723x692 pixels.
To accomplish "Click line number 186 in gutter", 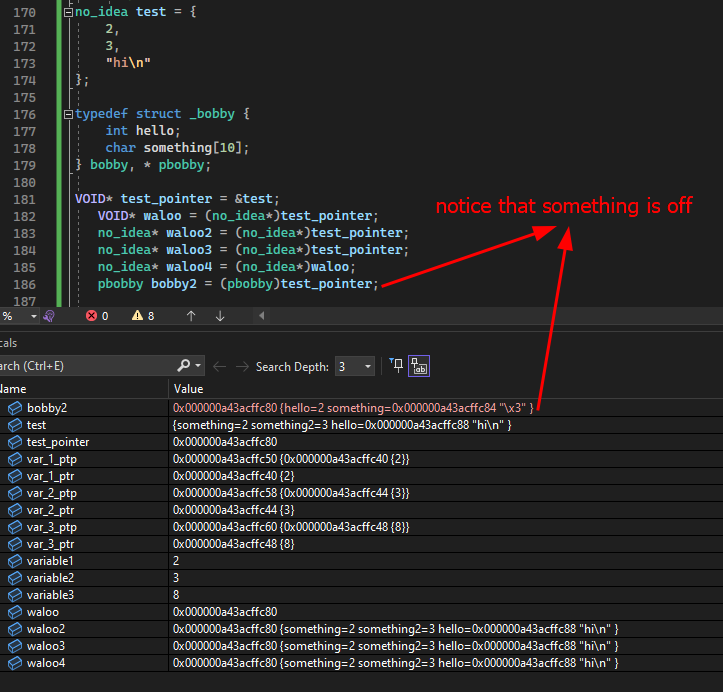I will pyautogui.click(x=24, y=284).
